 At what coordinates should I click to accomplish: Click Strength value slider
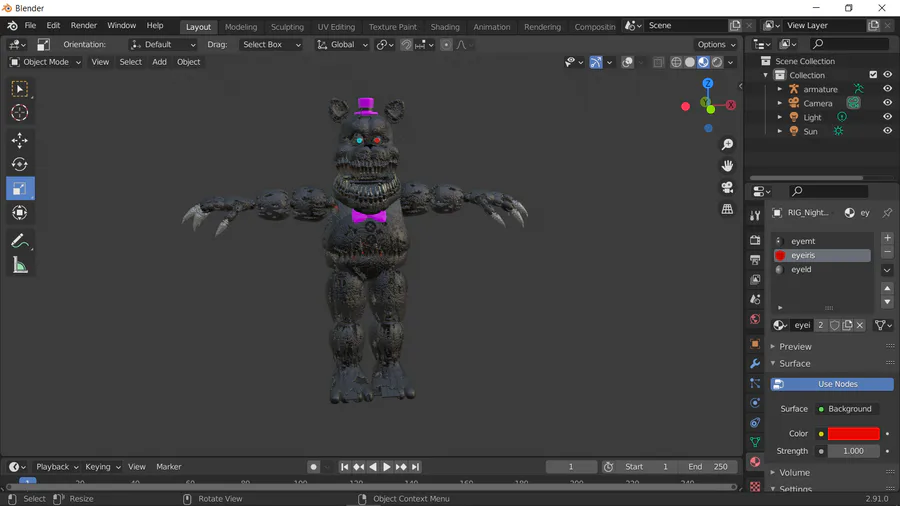click(x=854, y=451)
